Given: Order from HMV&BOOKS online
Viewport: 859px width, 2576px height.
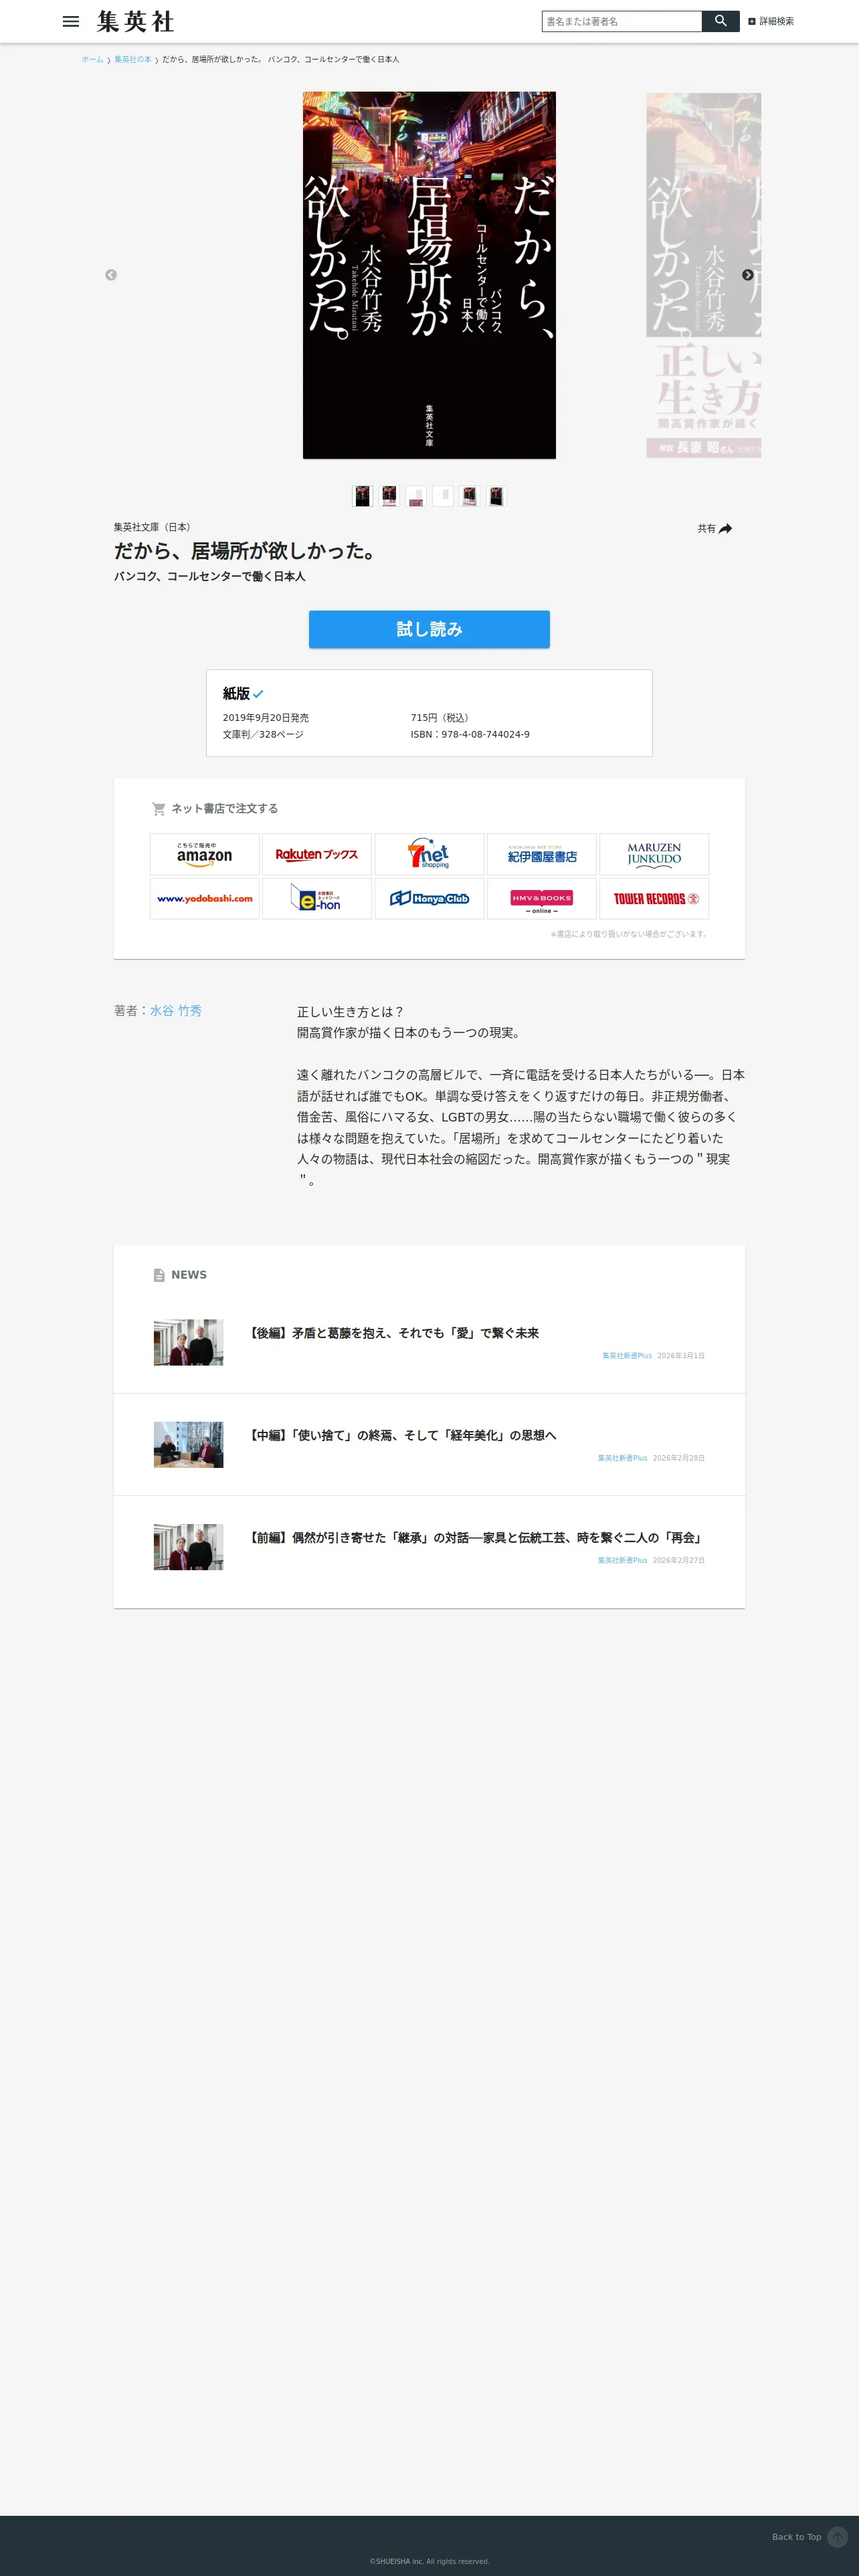Looking at the screenshot, I should (542, 898).
